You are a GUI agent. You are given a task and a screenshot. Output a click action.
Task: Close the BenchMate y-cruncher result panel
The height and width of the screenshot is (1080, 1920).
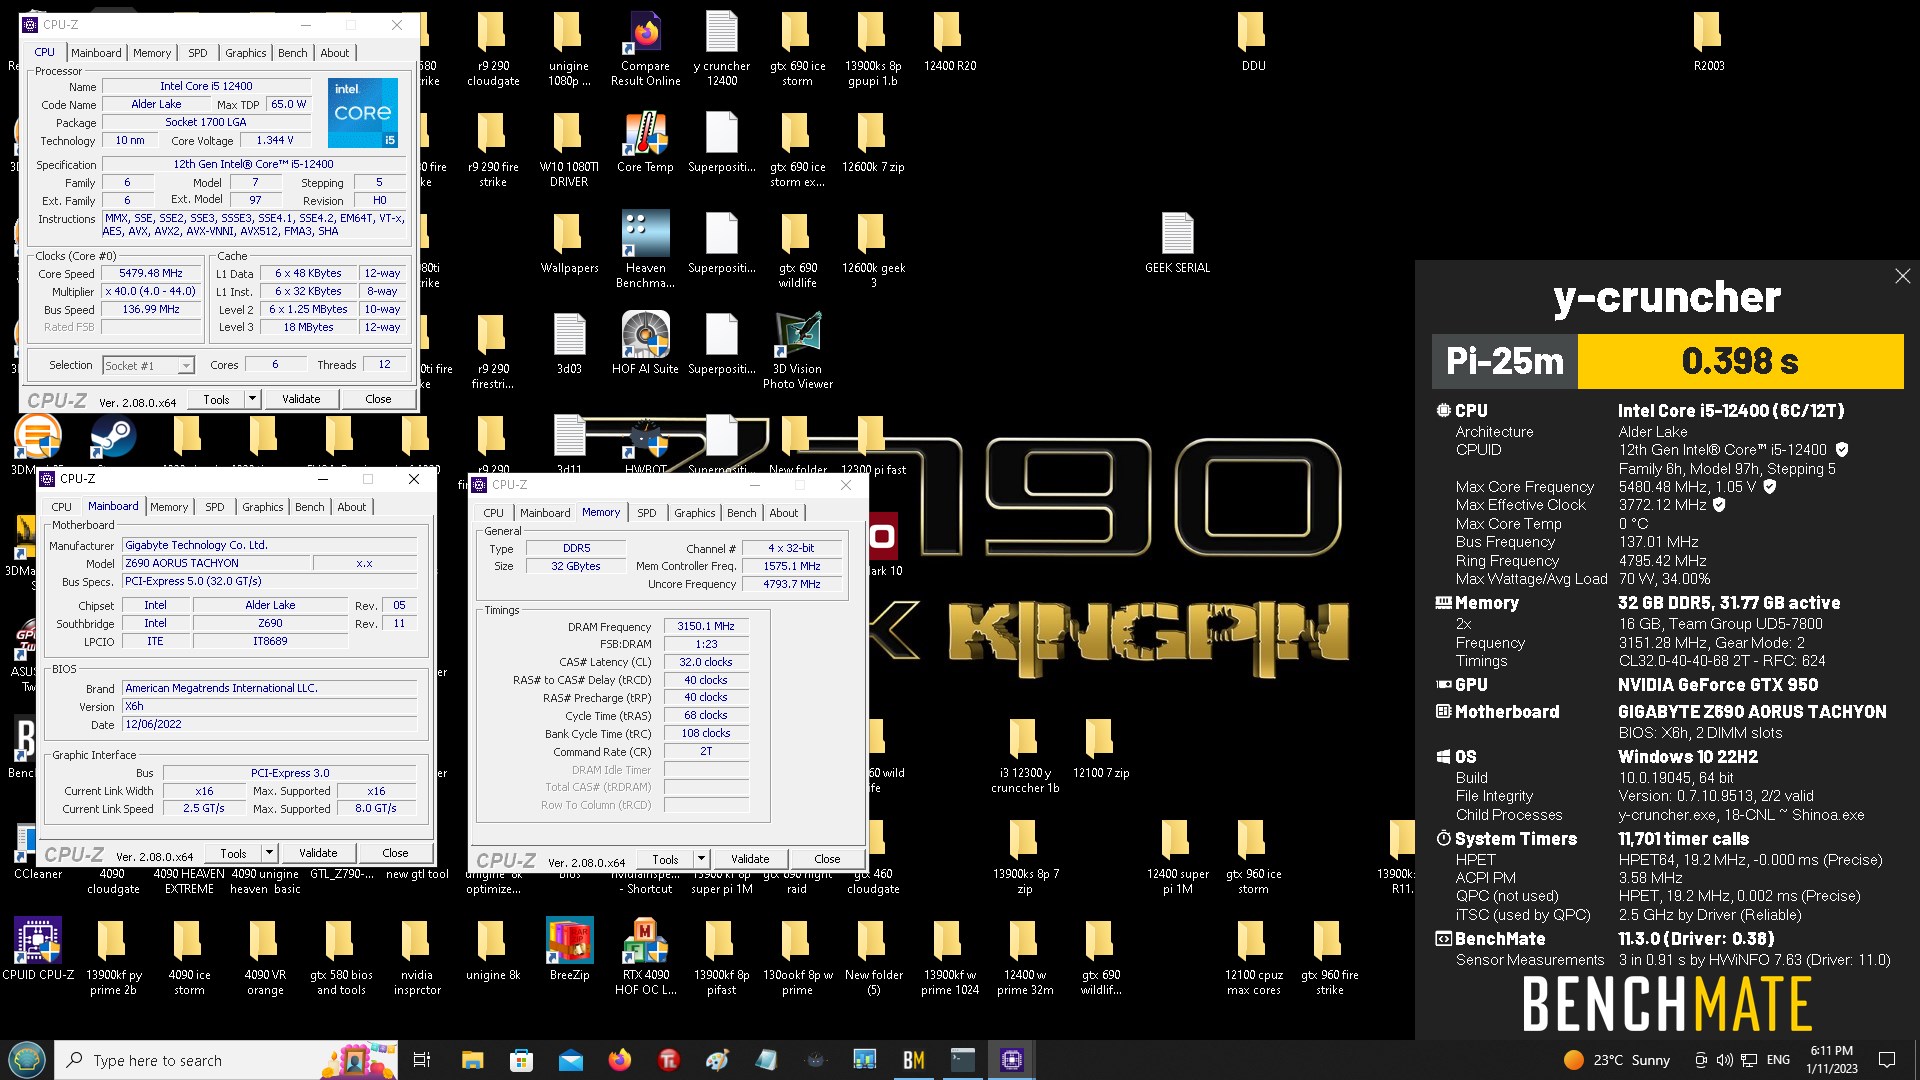click(x=1902, y=276)
